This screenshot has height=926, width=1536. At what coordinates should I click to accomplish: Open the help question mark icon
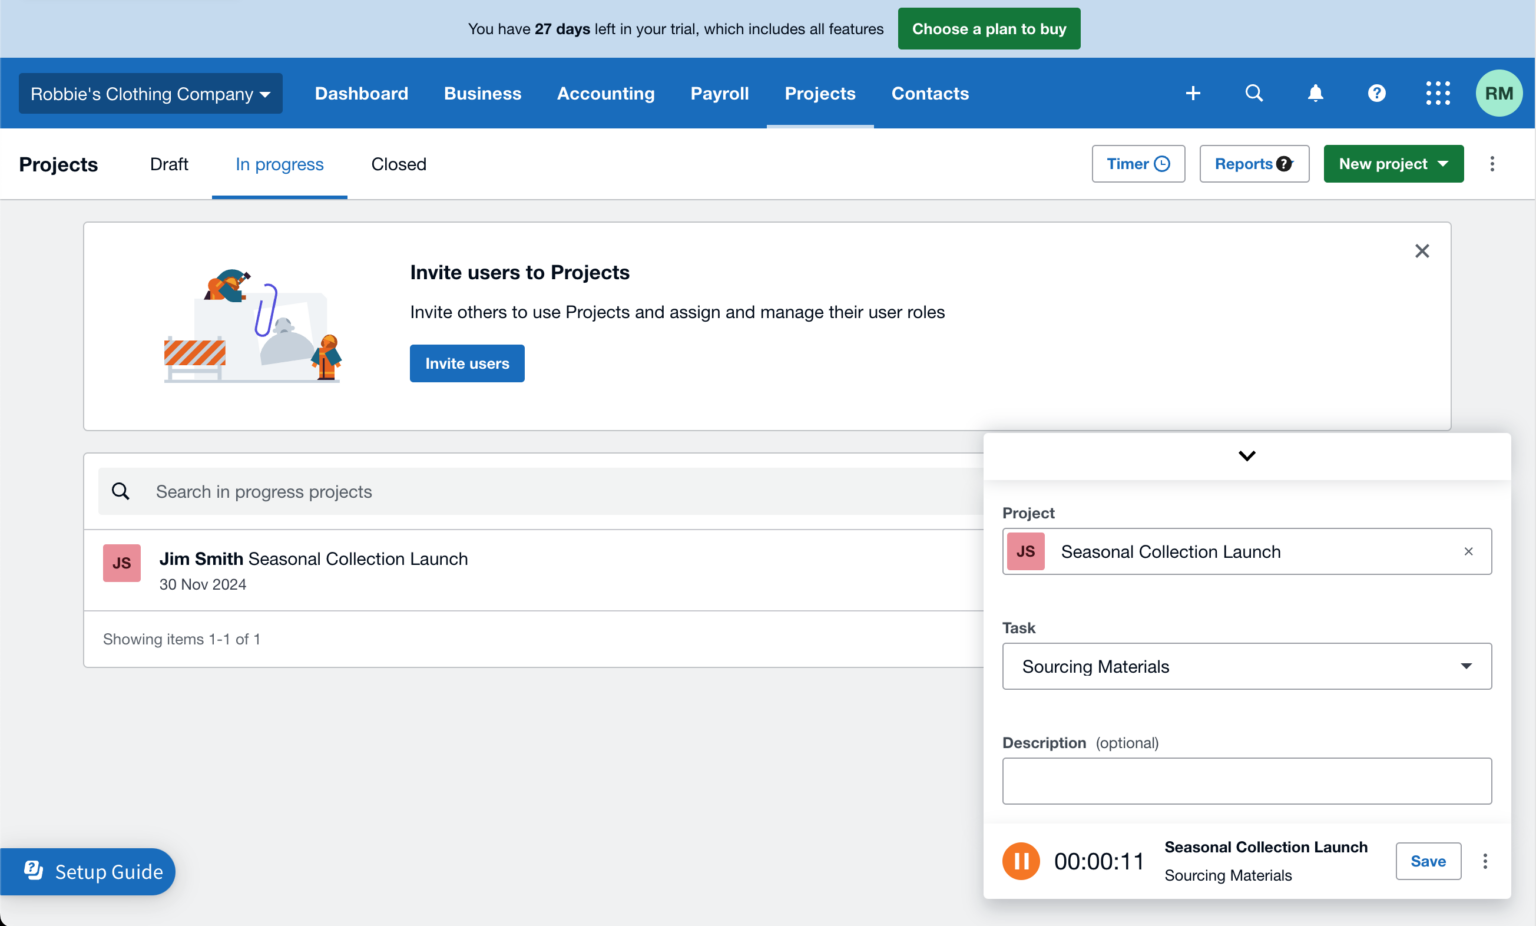[x=1377, y=93]
